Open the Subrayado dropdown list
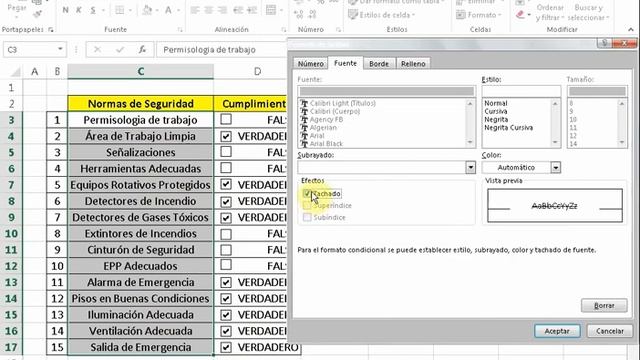This screenshot has height=360, width=640. (471, 167)
